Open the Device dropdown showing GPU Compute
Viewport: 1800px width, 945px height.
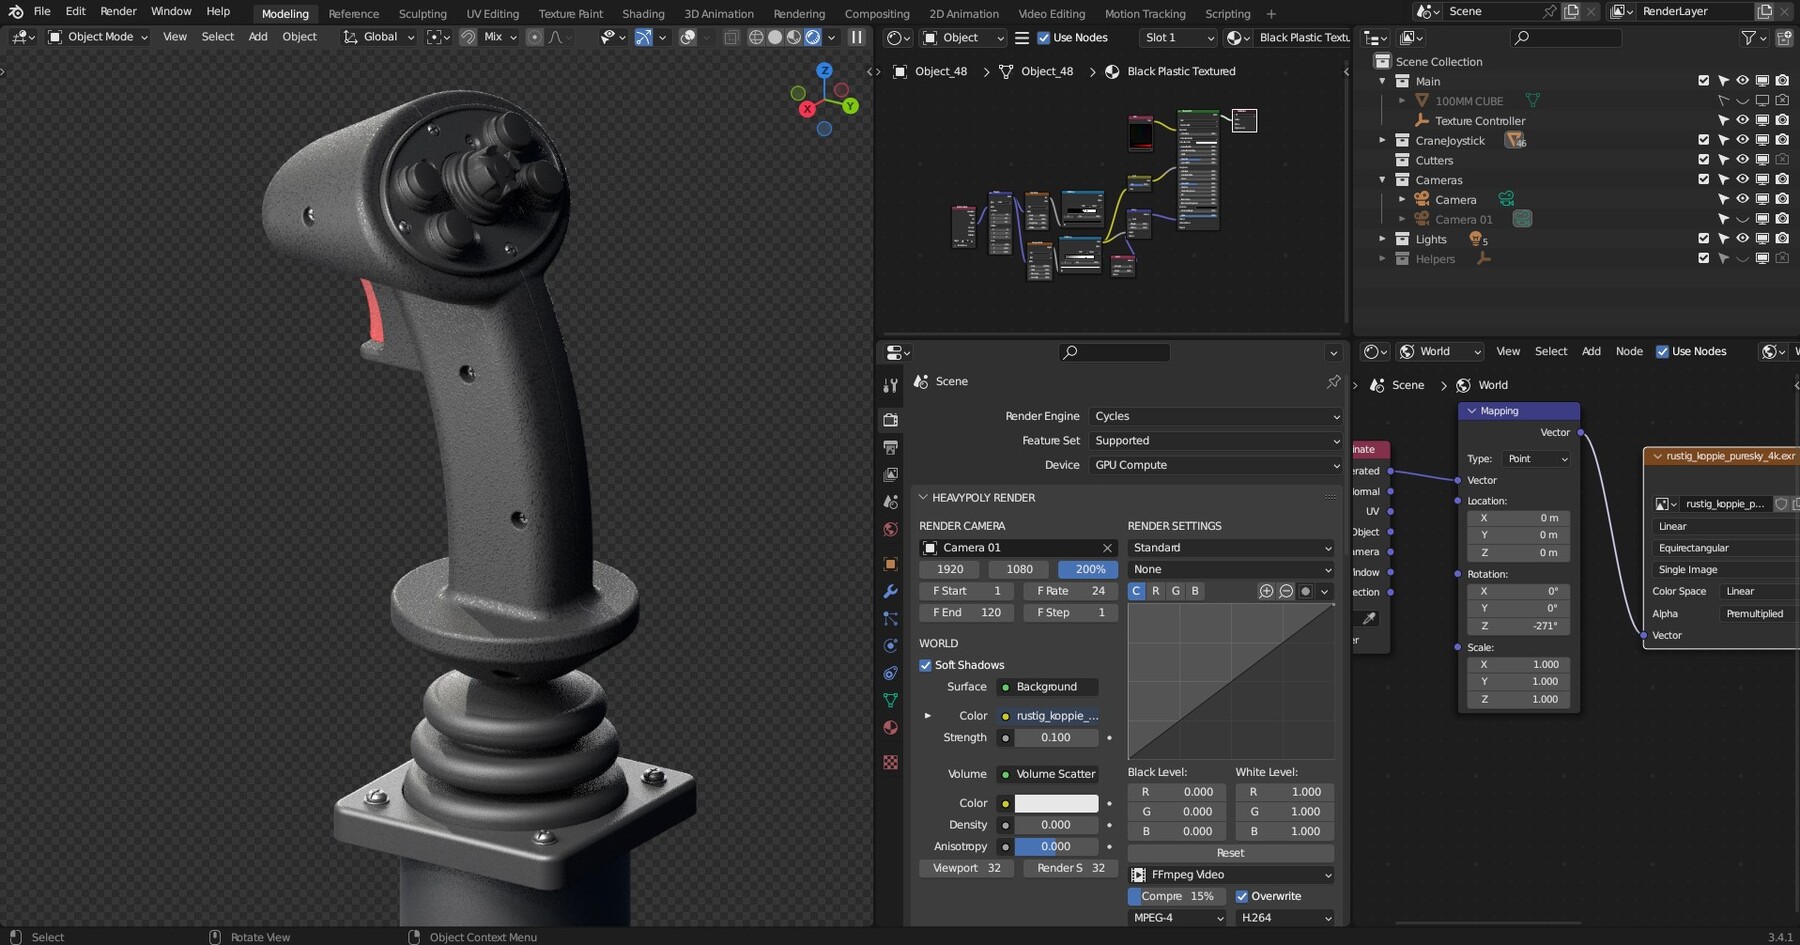click(1215, 464)
